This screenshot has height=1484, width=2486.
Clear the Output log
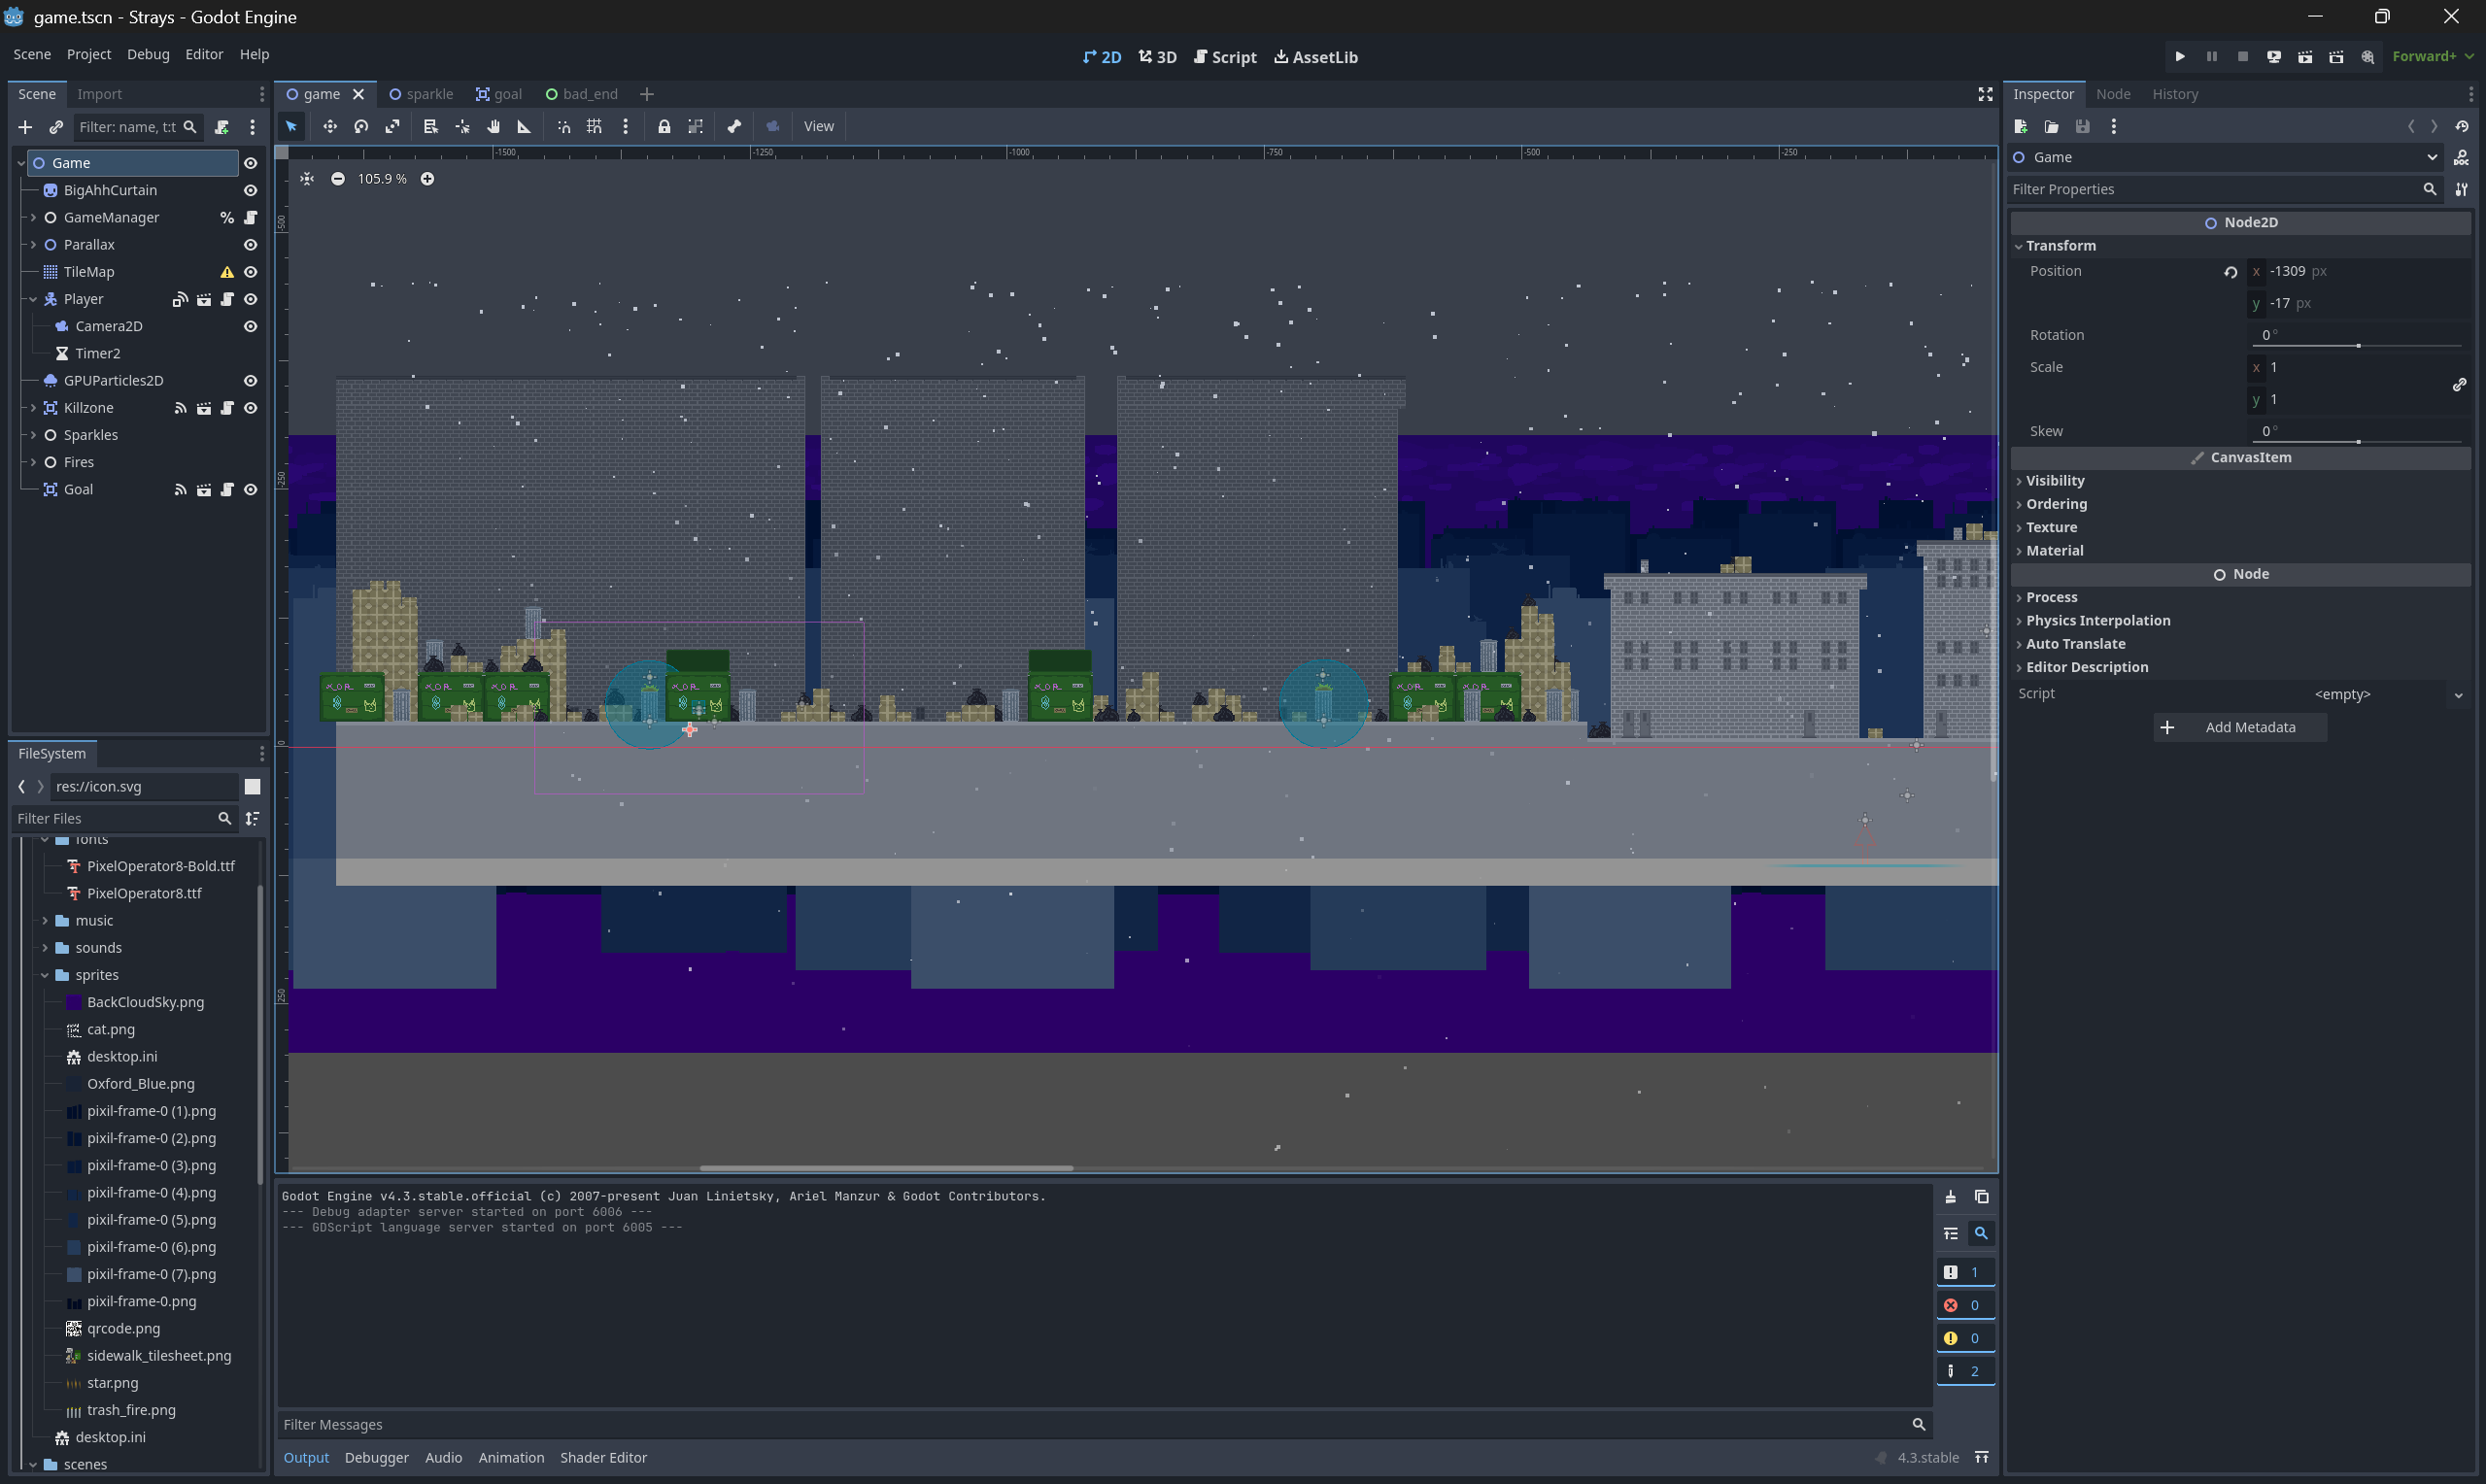coord(1950,1197)
